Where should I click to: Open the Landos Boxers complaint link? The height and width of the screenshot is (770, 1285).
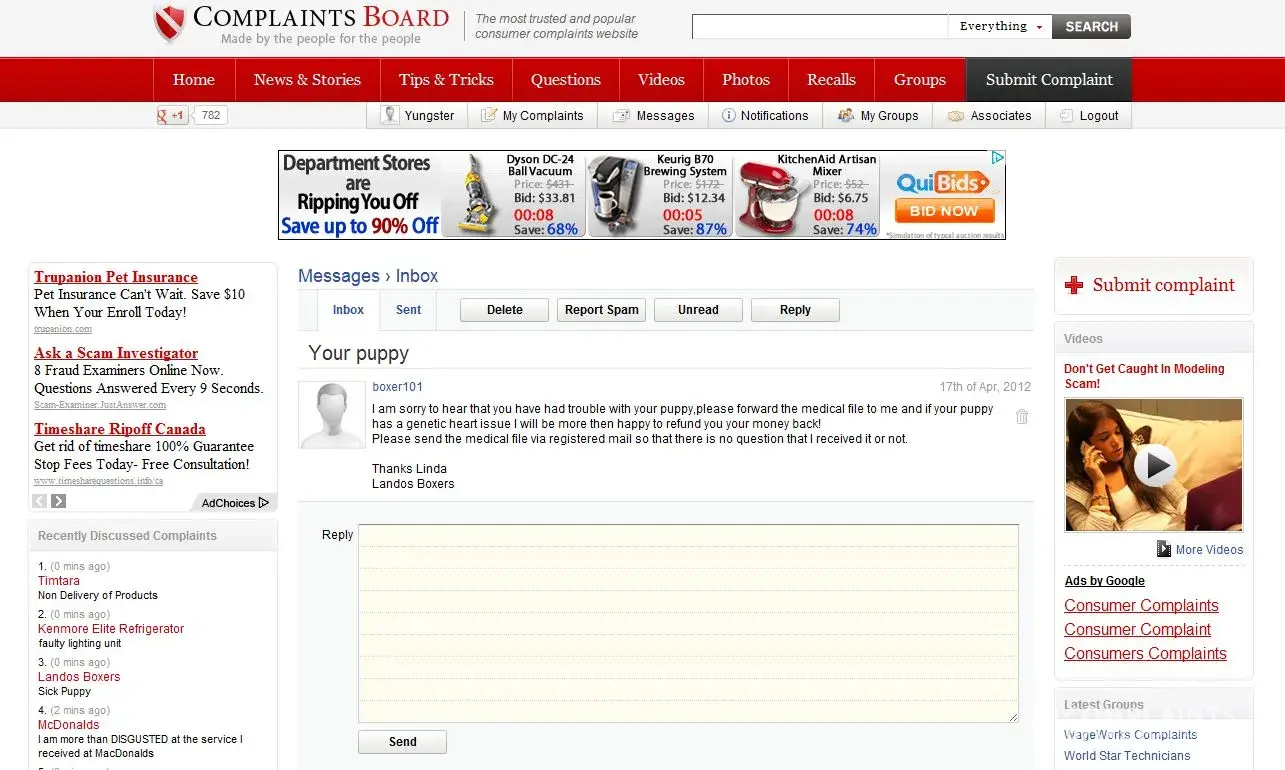(x=79, y=677)
